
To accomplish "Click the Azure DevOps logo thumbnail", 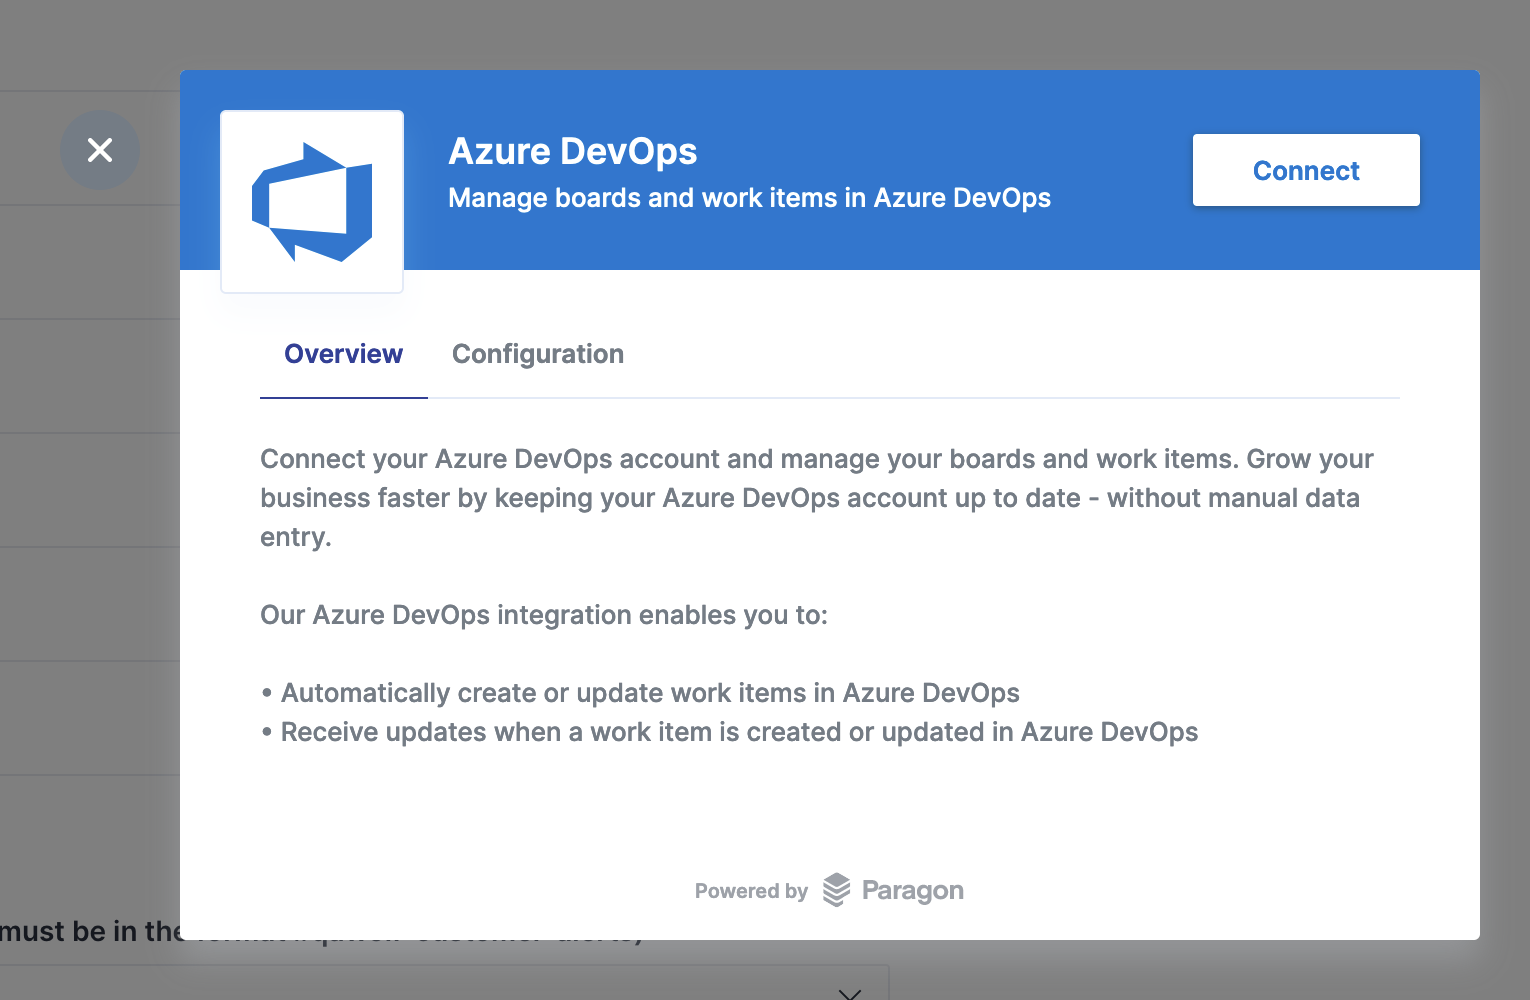I will pos(312,201).
